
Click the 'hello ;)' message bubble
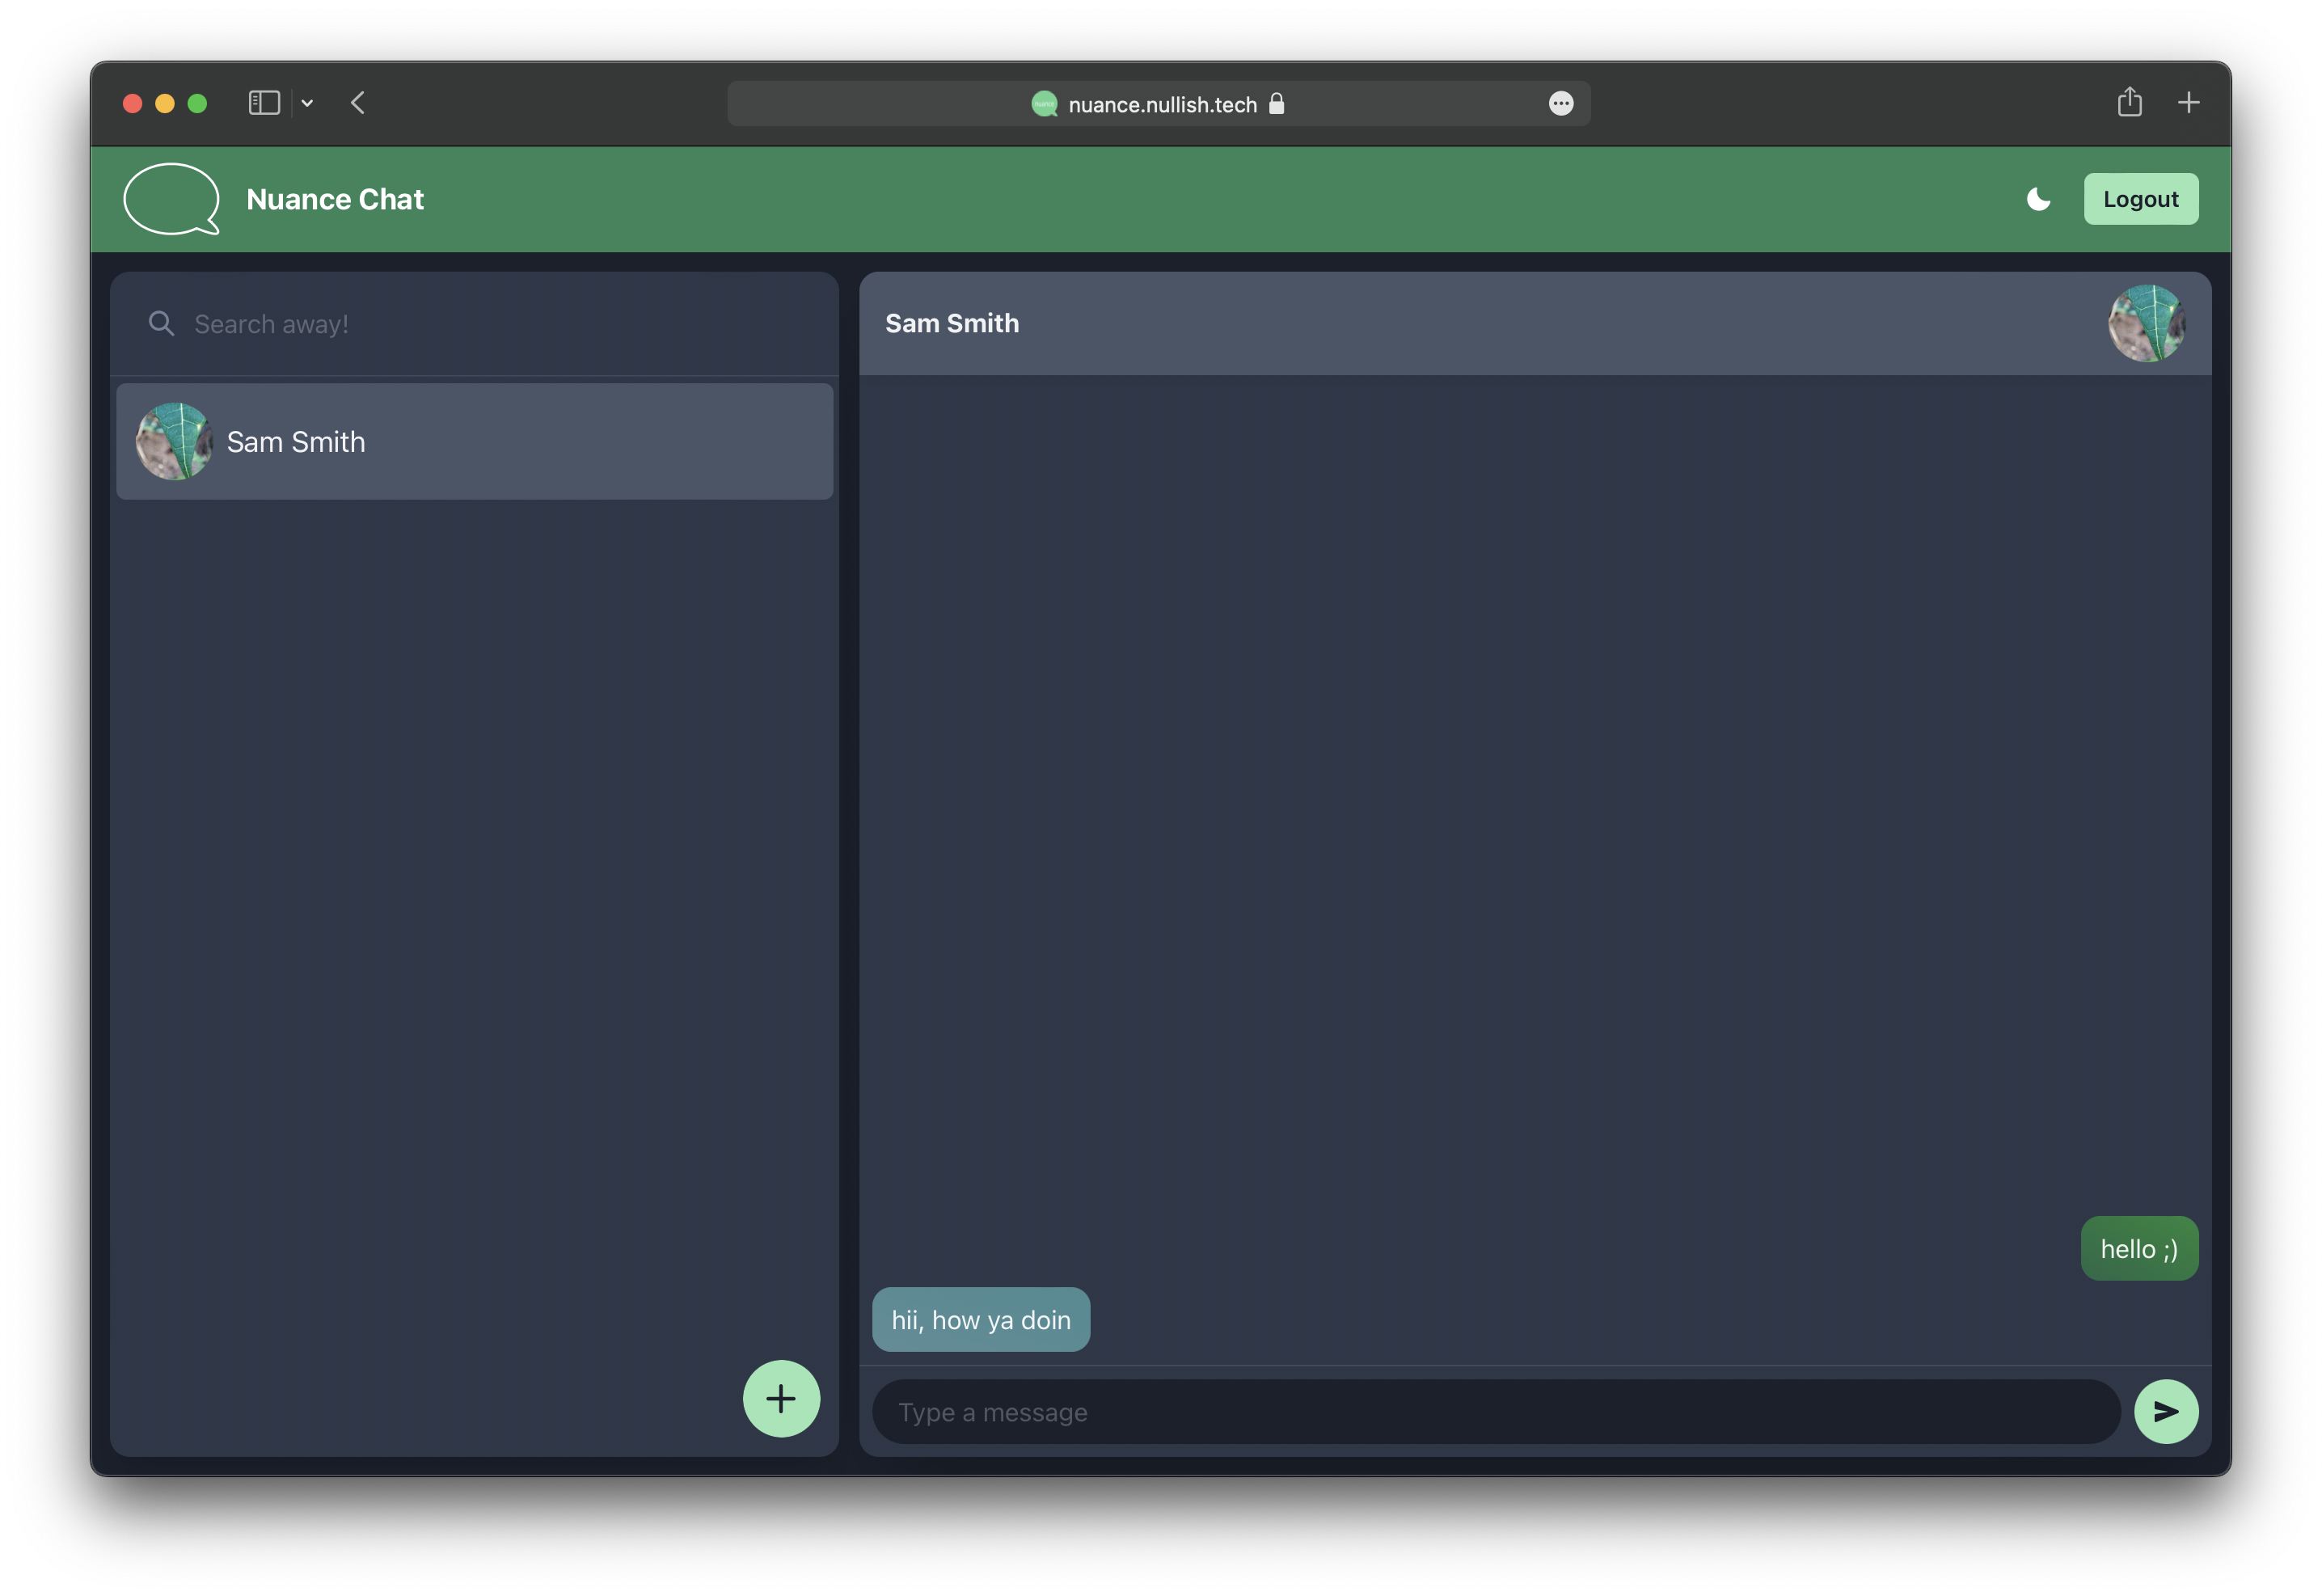pyautogui.click(x=2138, y=1248)
